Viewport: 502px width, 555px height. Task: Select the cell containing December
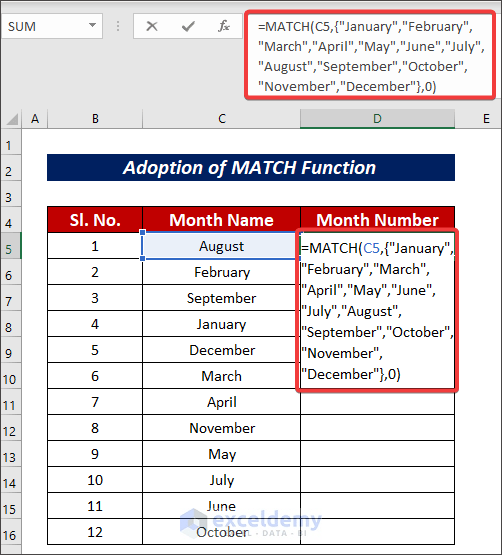pos(222,350)
